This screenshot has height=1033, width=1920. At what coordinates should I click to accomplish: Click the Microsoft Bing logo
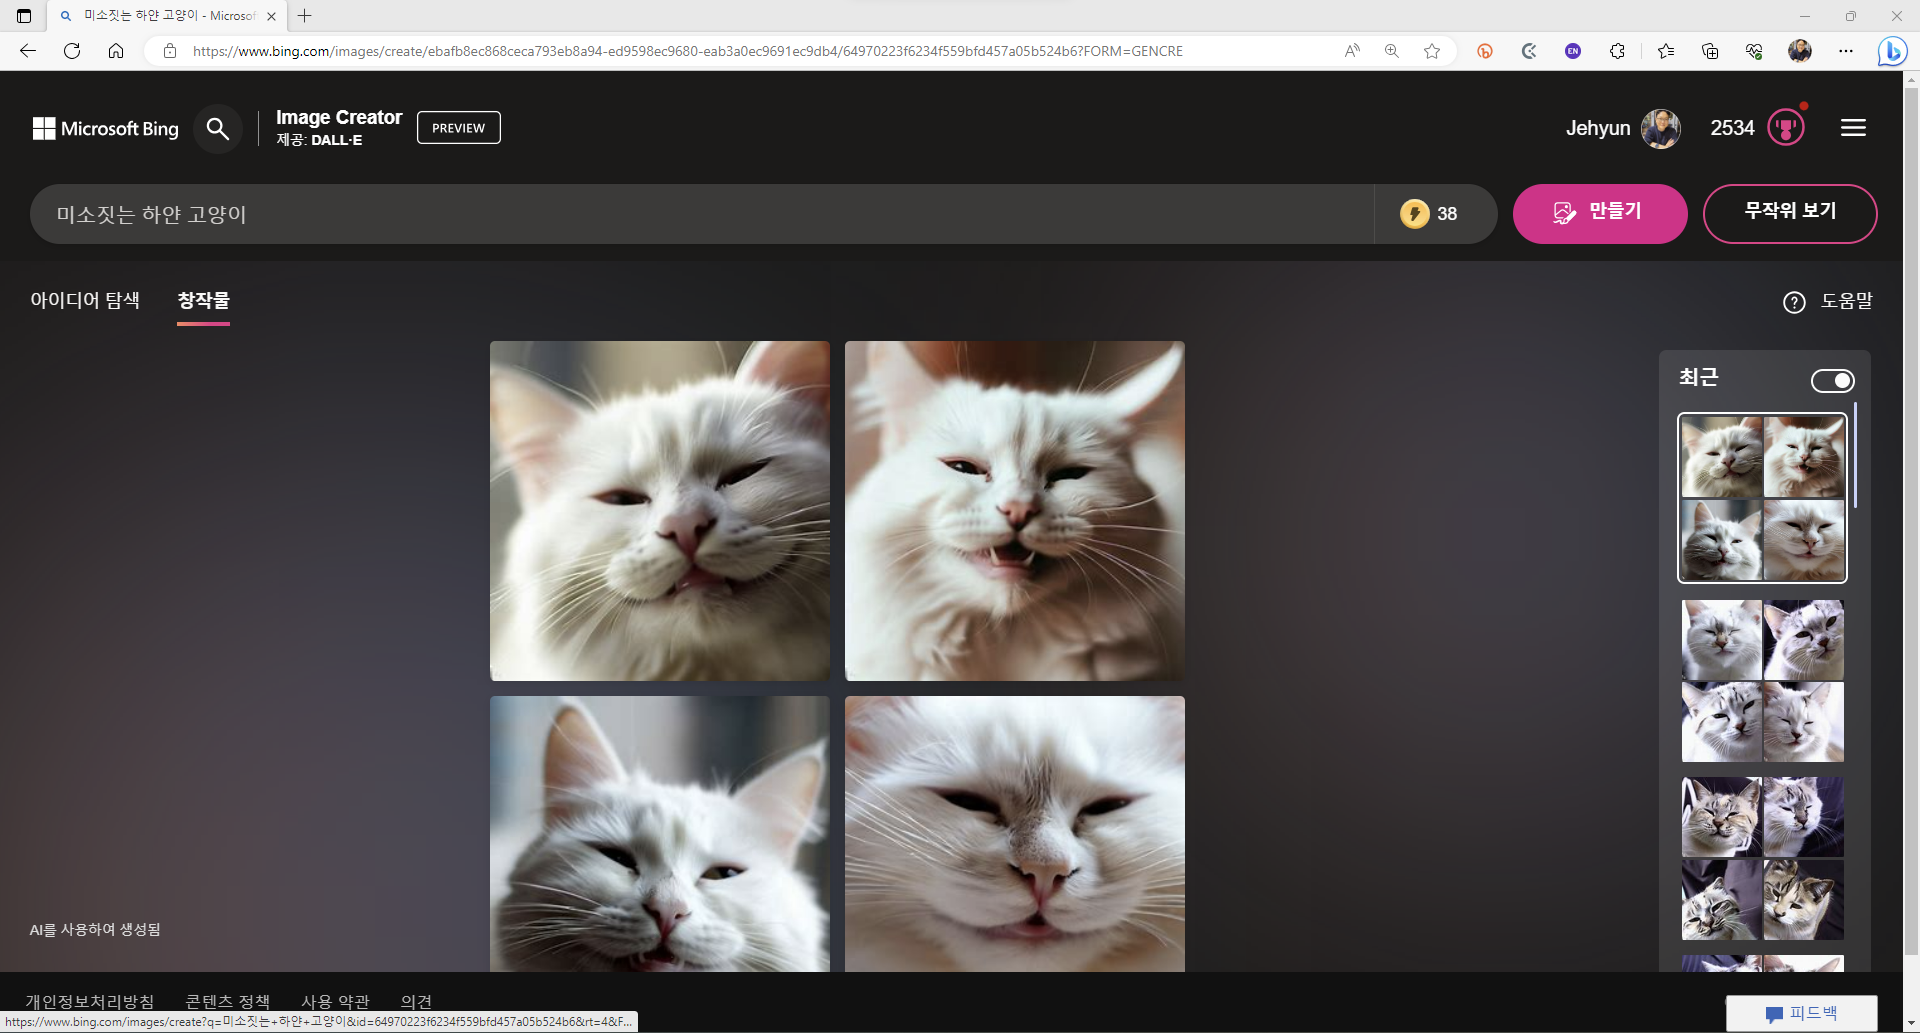pyautogui.click(x=106, y=128)
